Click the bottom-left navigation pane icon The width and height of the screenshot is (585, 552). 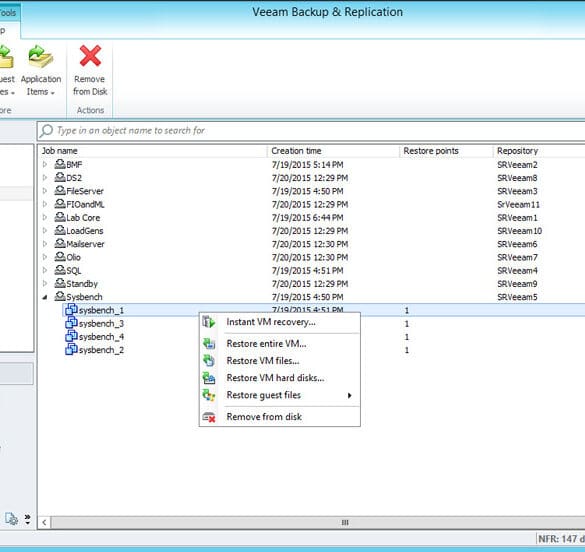(x=11, y=519)
